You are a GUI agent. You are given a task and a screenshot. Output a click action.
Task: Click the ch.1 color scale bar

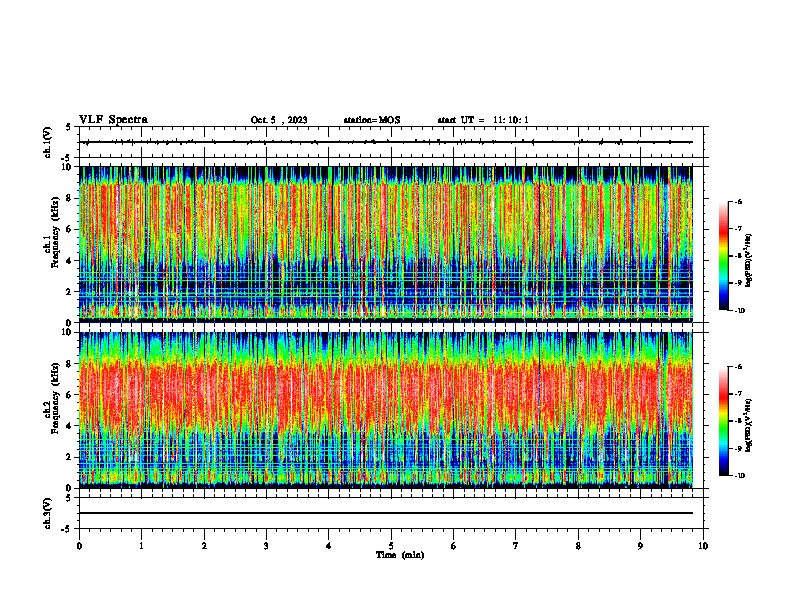click(x=723, y=256)
